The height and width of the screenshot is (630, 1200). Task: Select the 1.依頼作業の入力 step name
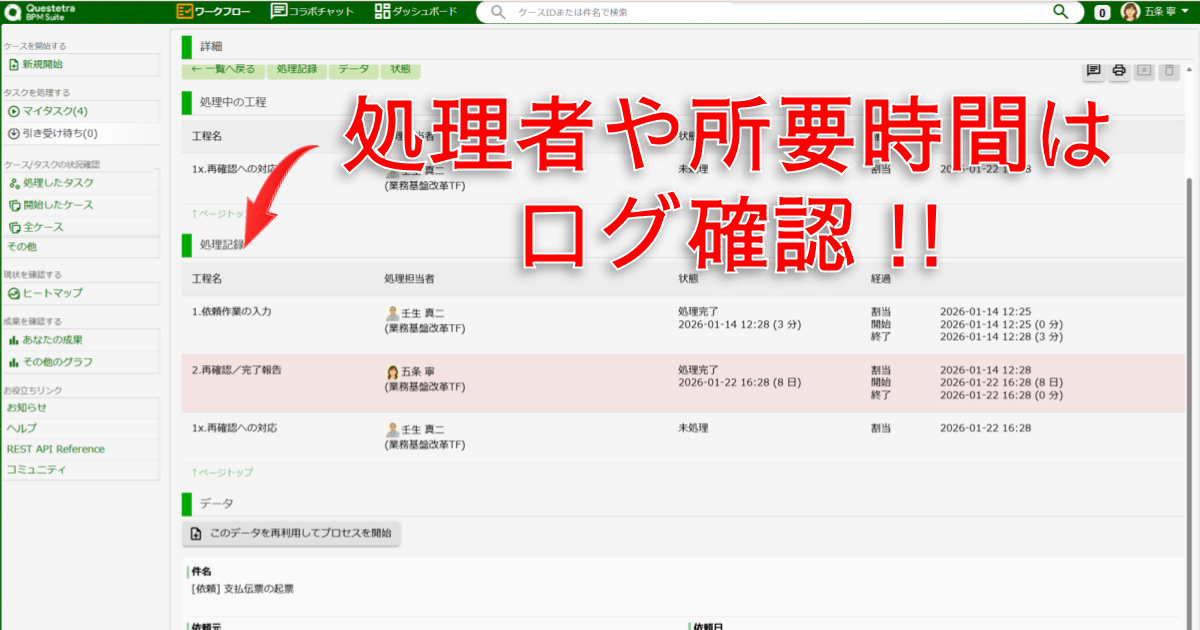coord(231,311)
